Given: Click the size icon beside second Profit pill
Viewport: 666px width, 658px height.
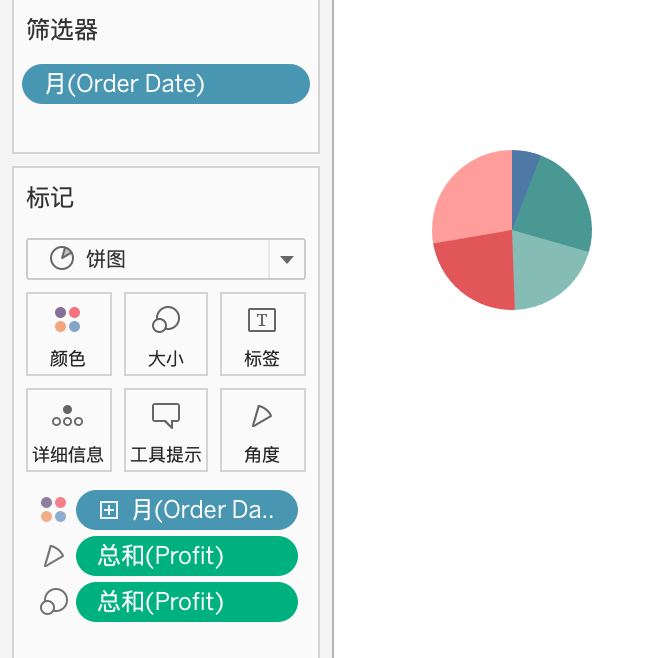Looking at the screenshot, I should click(54, 602).
